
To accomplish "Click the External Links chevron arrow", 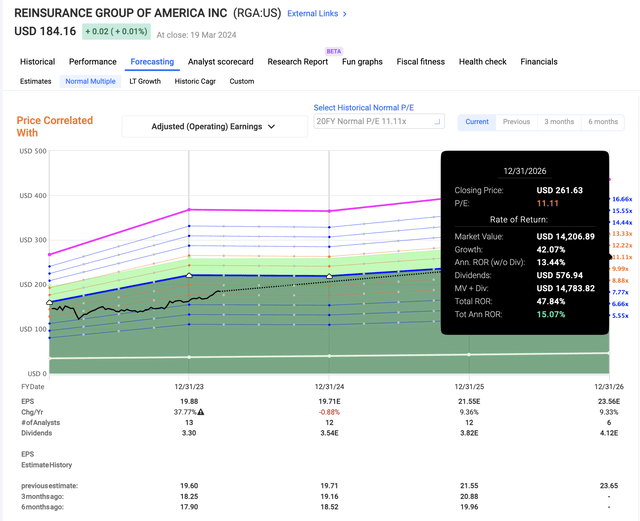I will [345, 14].
